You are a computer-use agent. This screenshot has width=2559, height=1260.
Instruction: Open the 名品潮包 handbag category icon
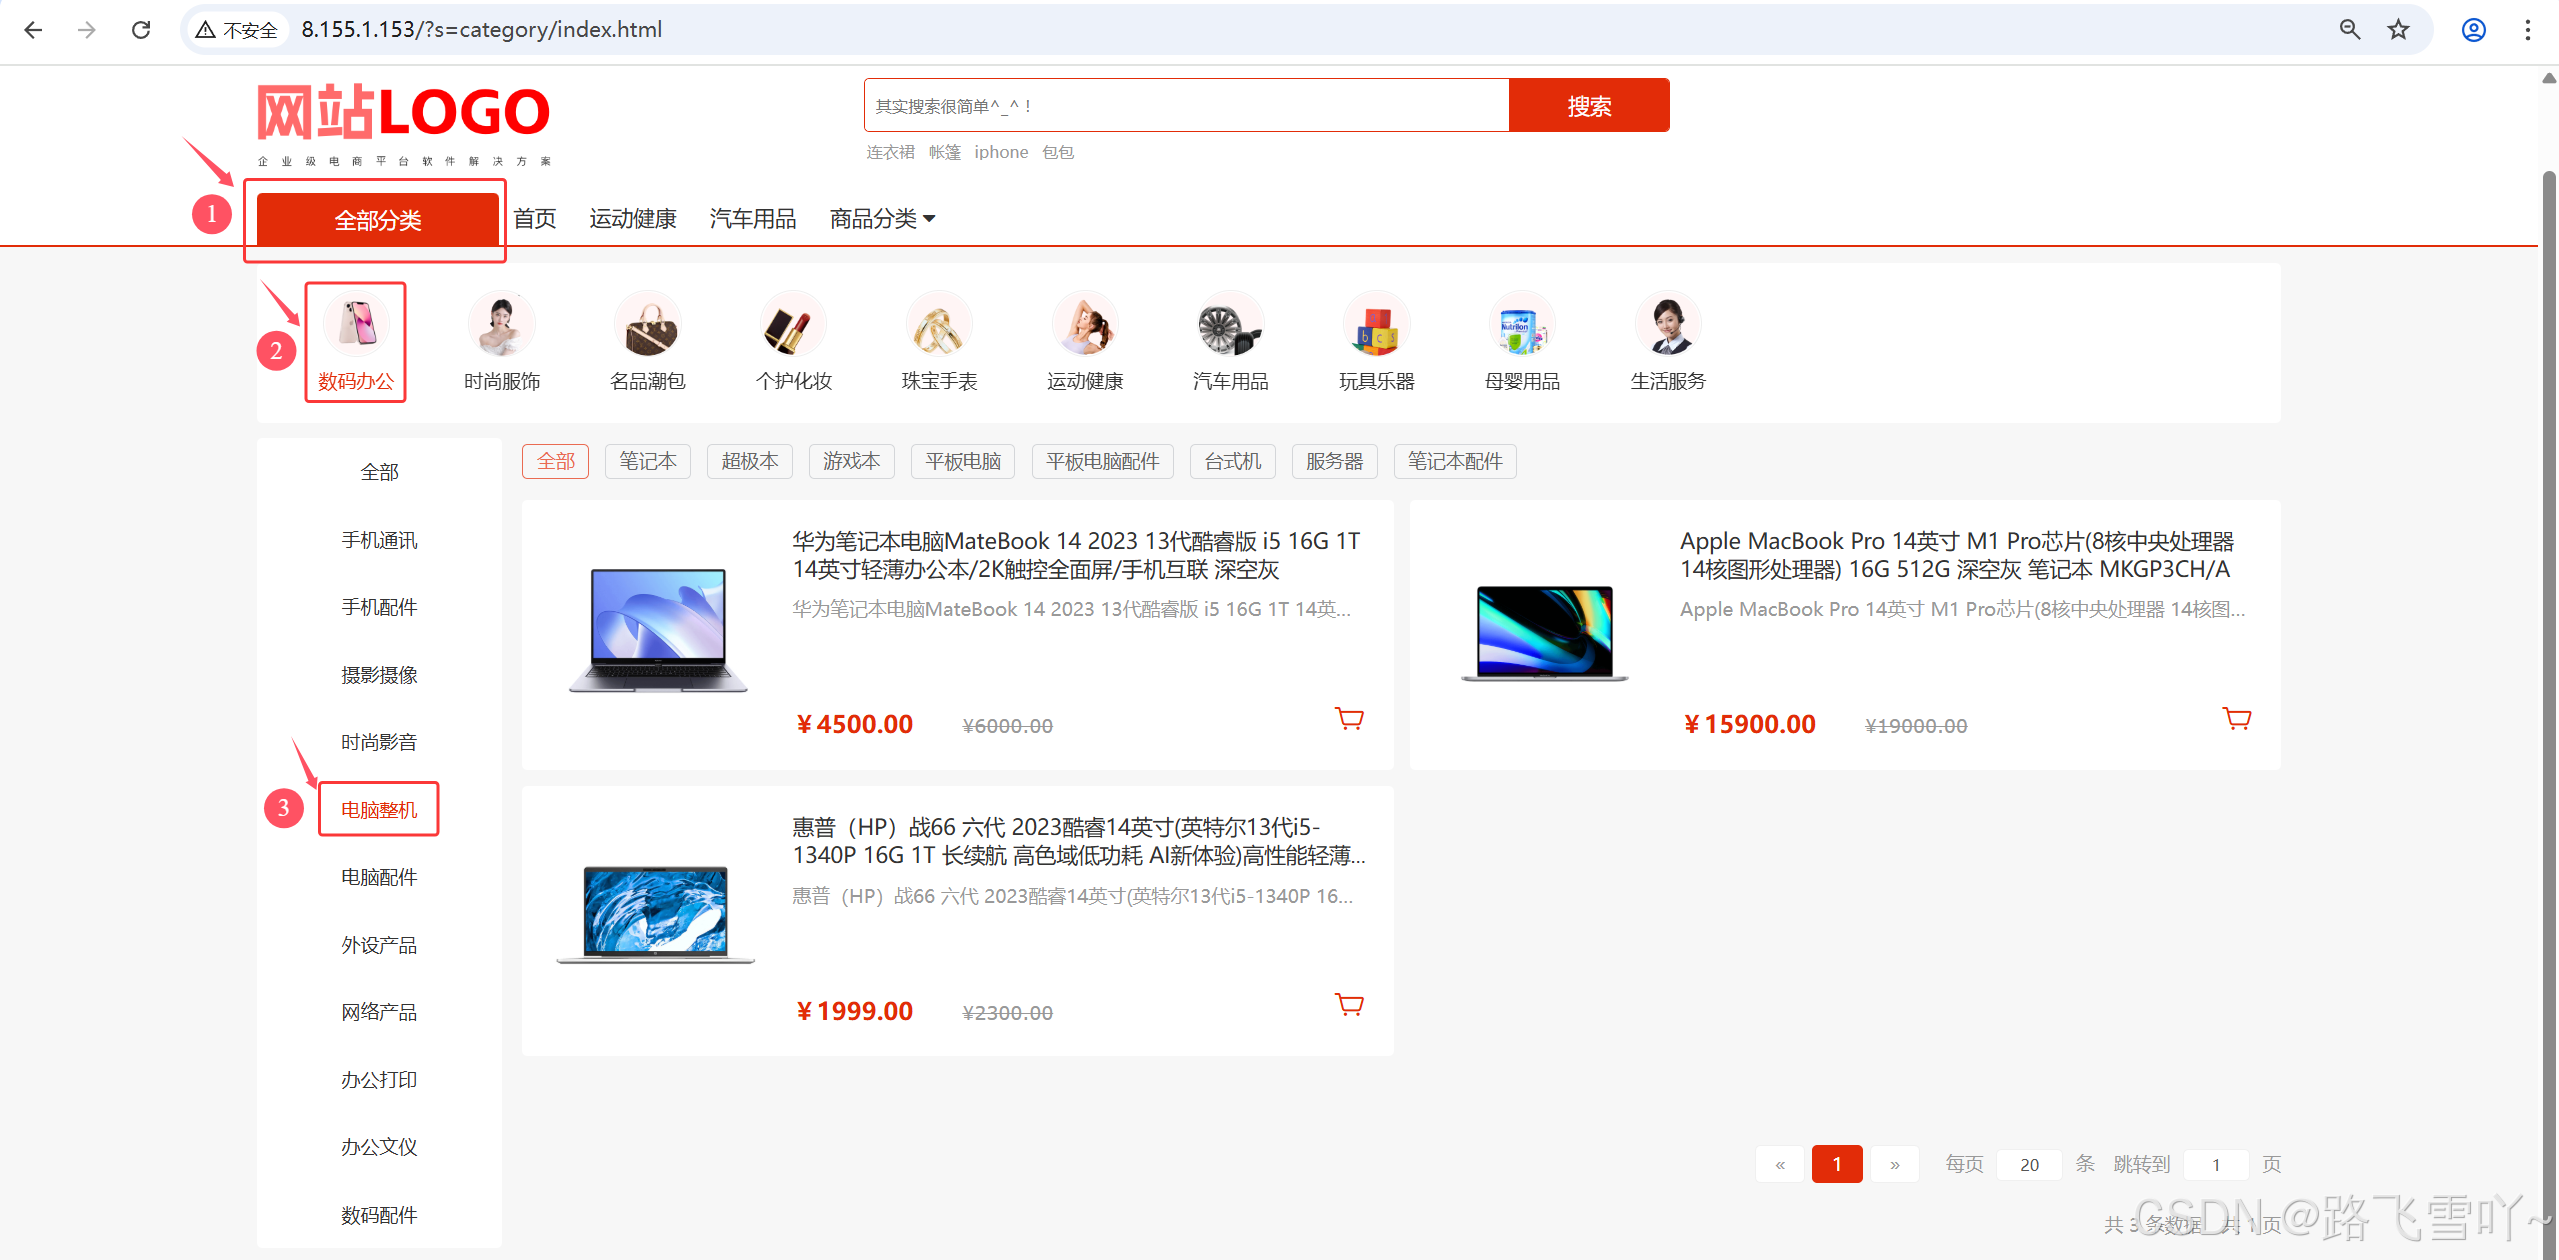[648, 325]
